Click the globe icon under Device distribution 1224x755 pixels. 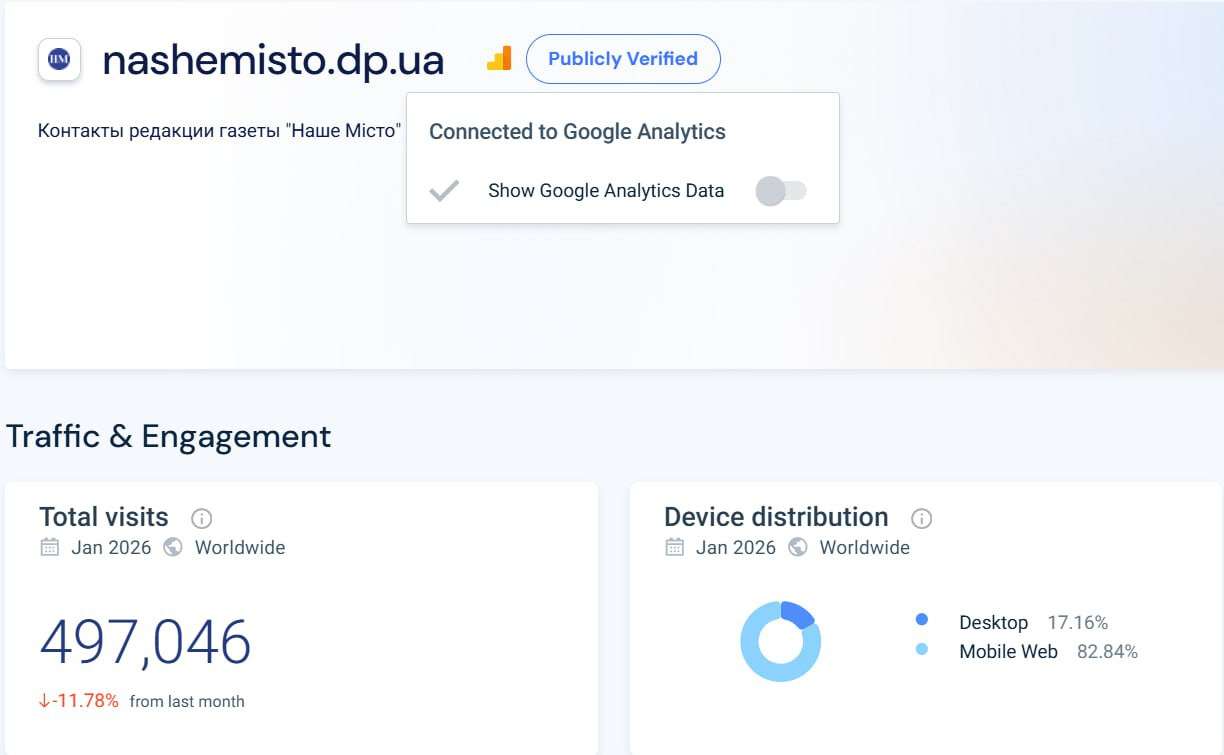(798, 547)
